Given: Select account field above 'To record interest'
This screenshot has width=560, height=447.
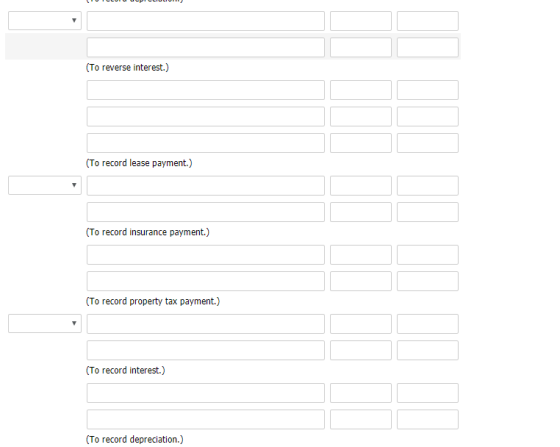Looking at the screenshot, I should (206, 350).
